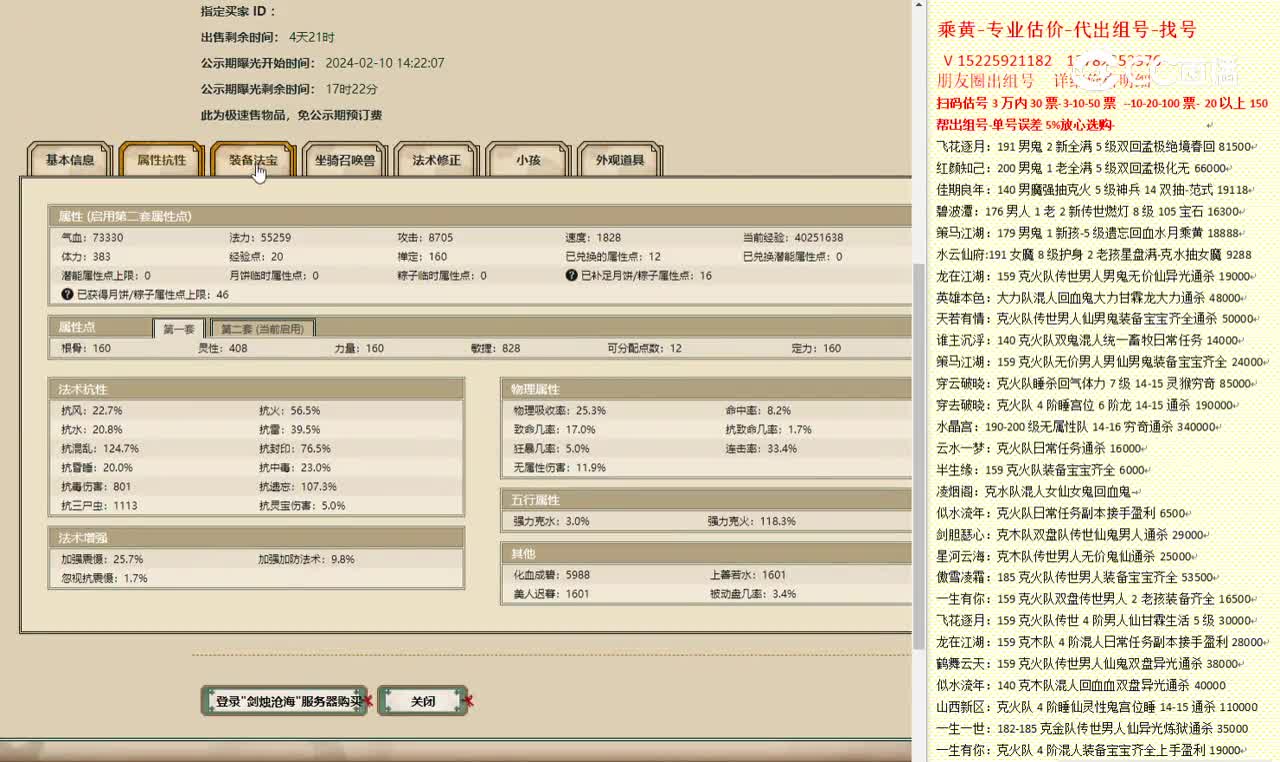Image resolution: width=1280 pixels, height=762 pixels.
Task: Click the 剑胆瑟心 克木队 listing line
Action: tap(1074, 535)
